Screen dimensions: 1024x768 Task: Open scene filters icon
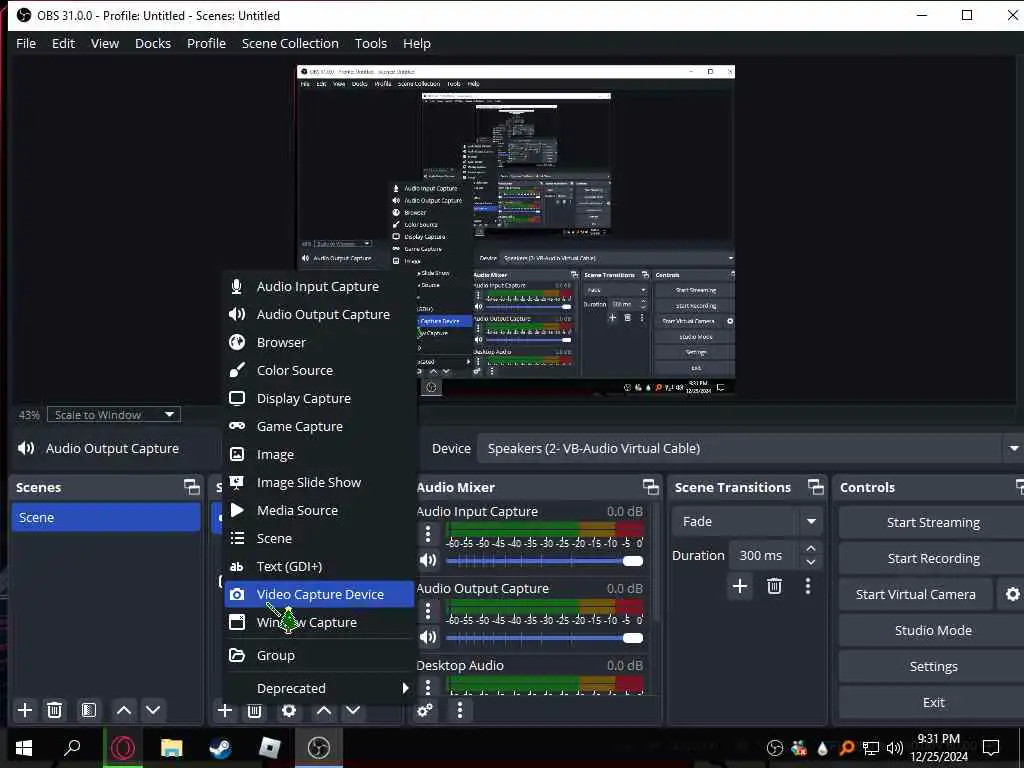89,710
